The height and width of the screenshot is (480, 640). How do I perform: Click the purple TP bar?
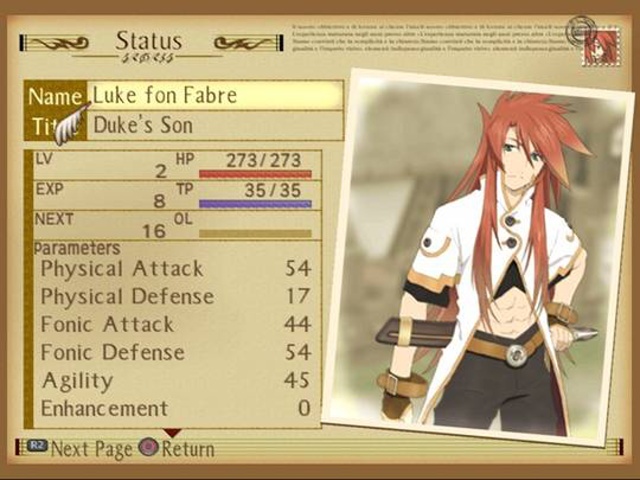[255, 204]
